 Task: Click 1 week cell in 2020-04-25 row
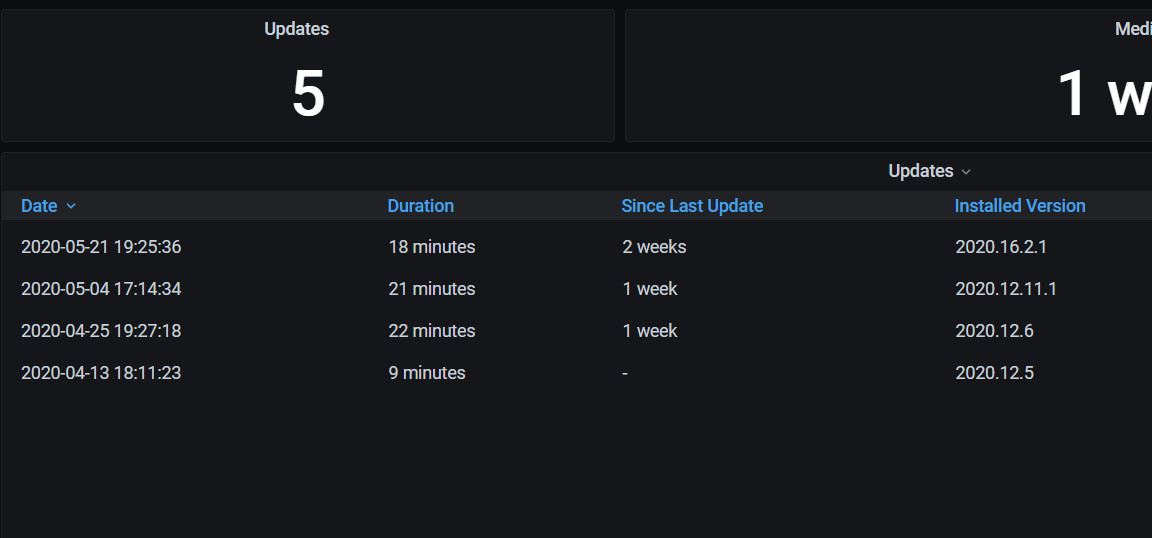650,331
